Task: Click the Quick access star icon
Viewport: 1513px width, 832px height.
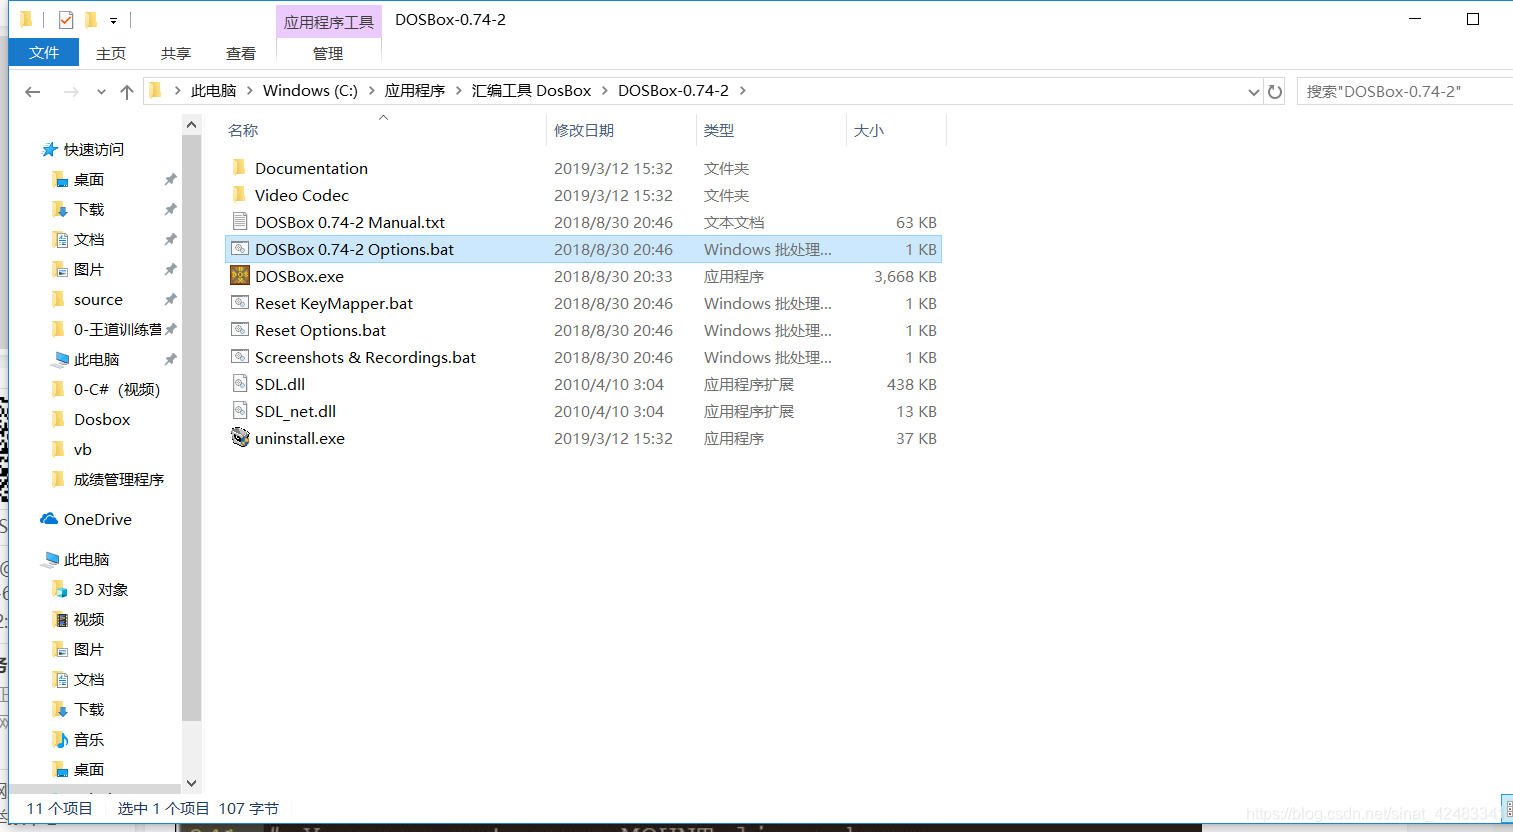Action: point(50,150)
